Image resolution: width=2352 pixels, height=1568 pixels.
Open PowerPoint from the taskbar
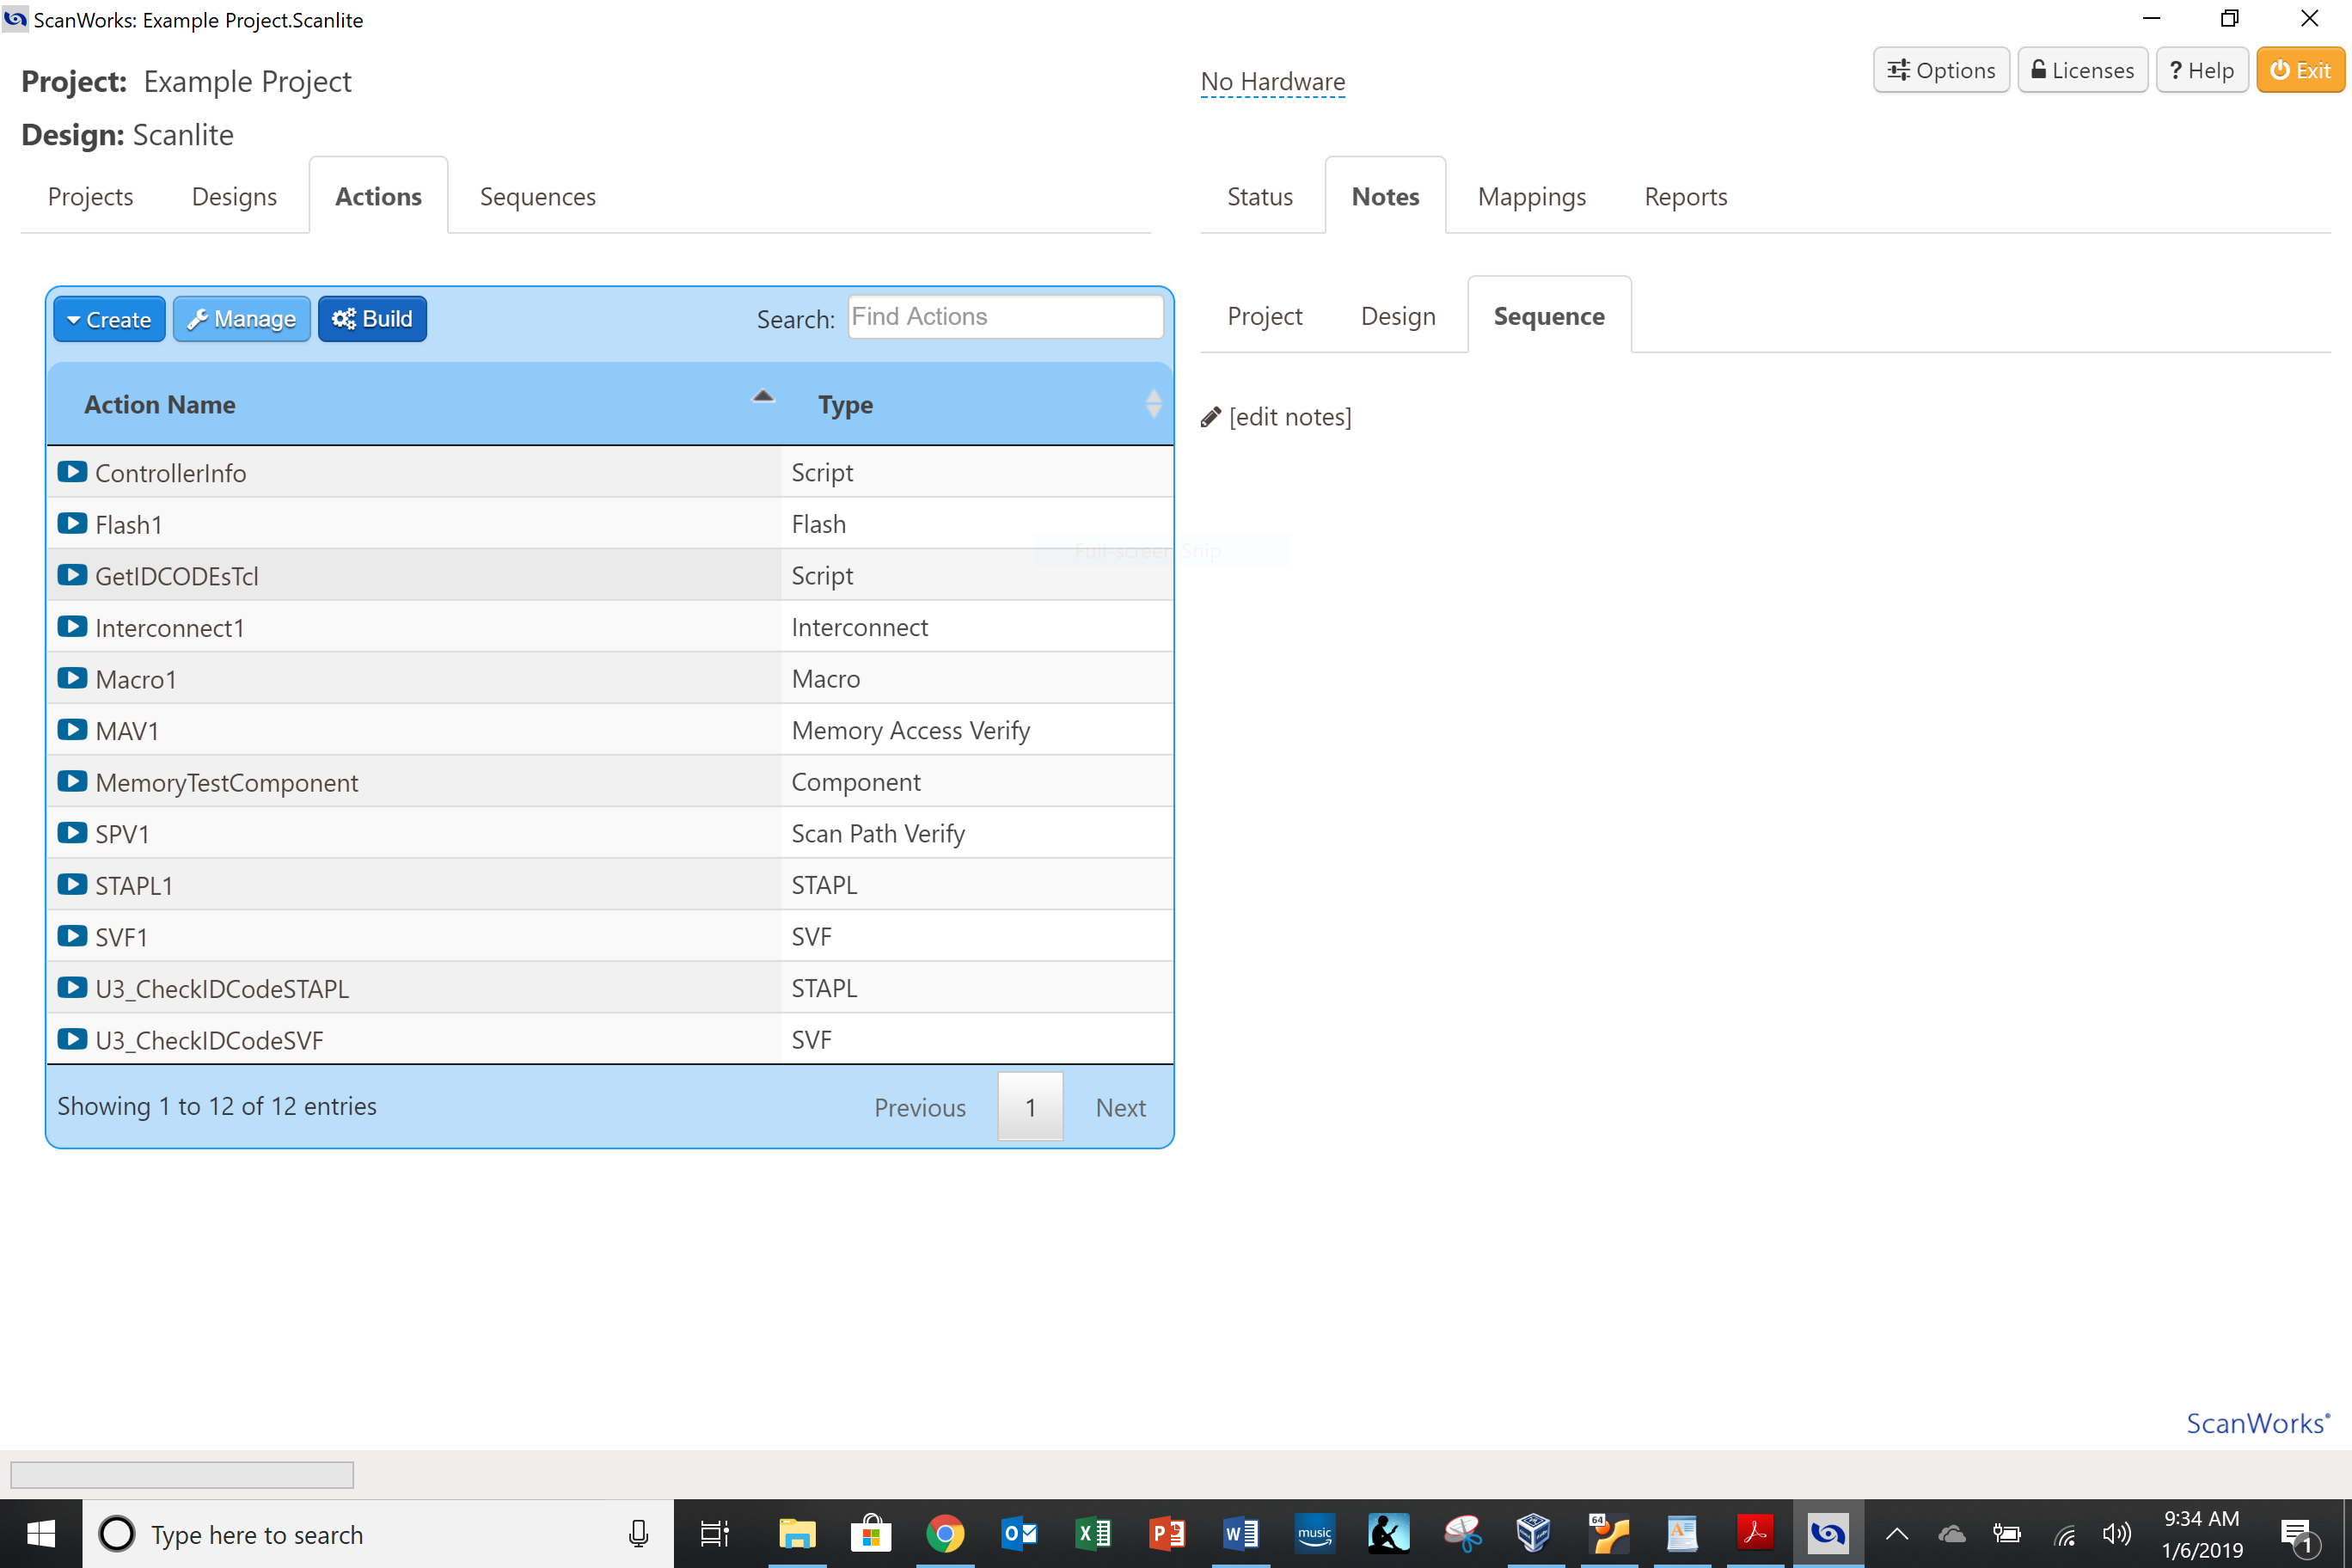tap(1167, 1533)
